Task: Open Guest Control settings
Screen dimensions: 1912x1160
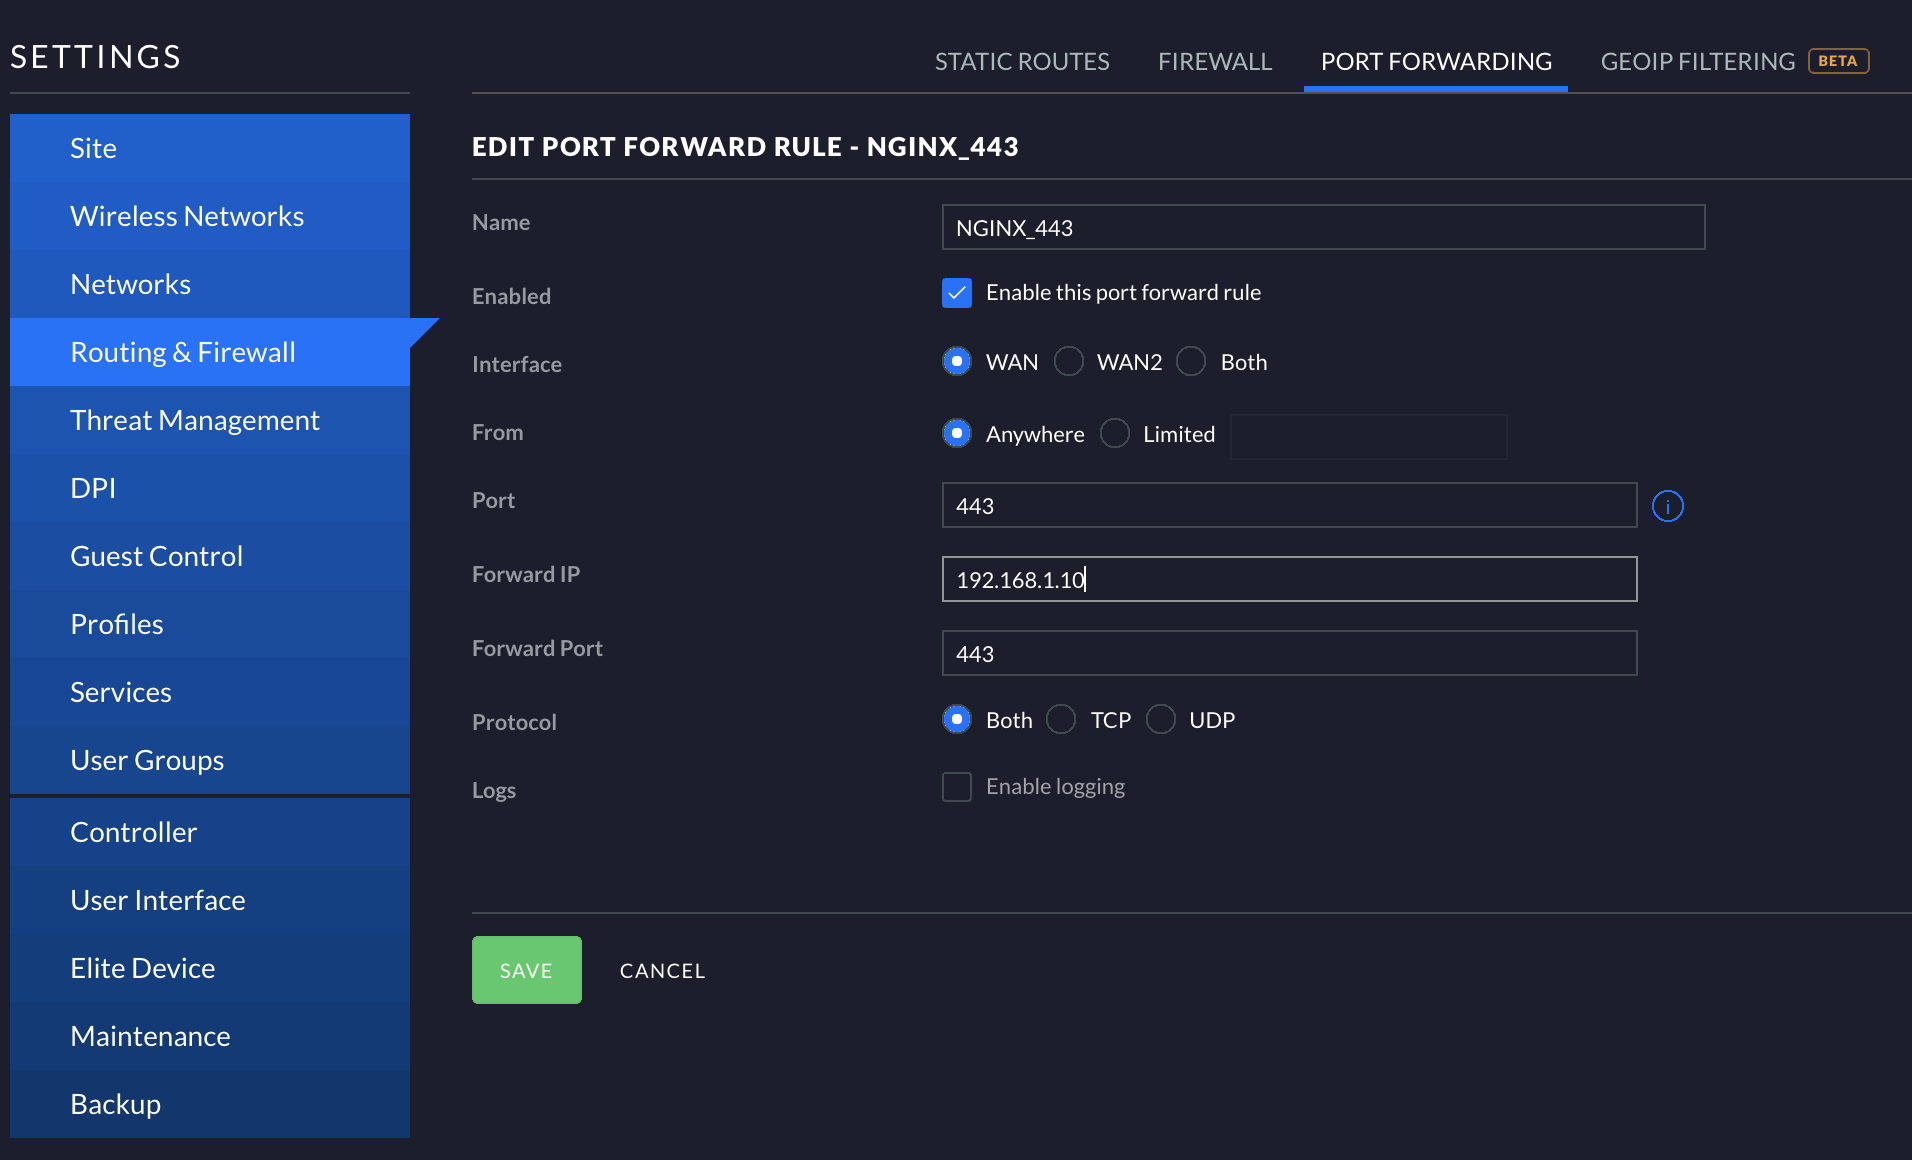Action: tap(156, 556)
